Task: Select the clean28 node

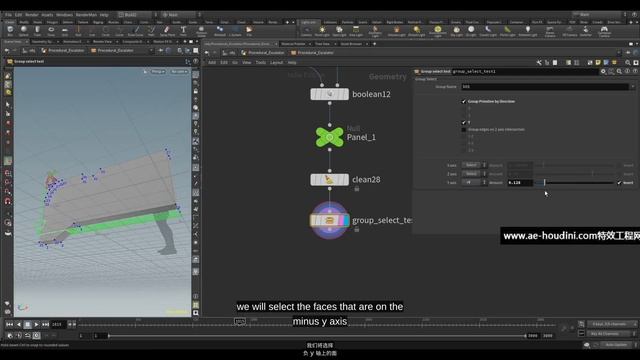Action: pyautogui.click(x=329, y=180)
